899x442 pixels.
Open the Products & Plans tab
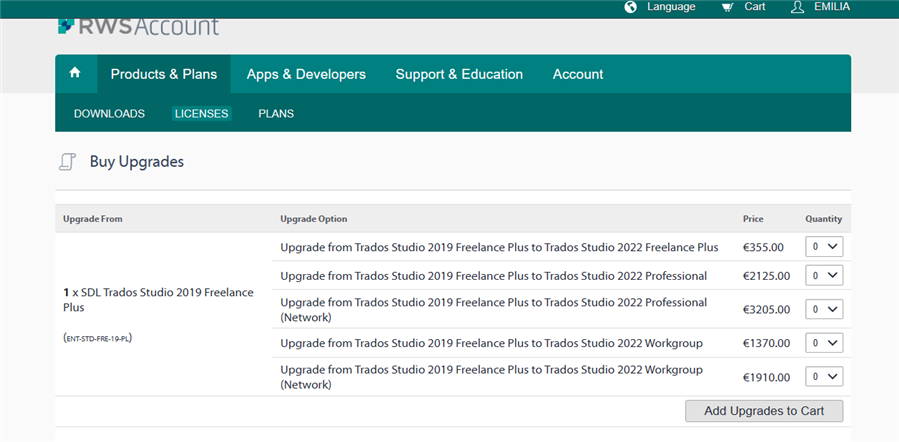pos(164,74)
